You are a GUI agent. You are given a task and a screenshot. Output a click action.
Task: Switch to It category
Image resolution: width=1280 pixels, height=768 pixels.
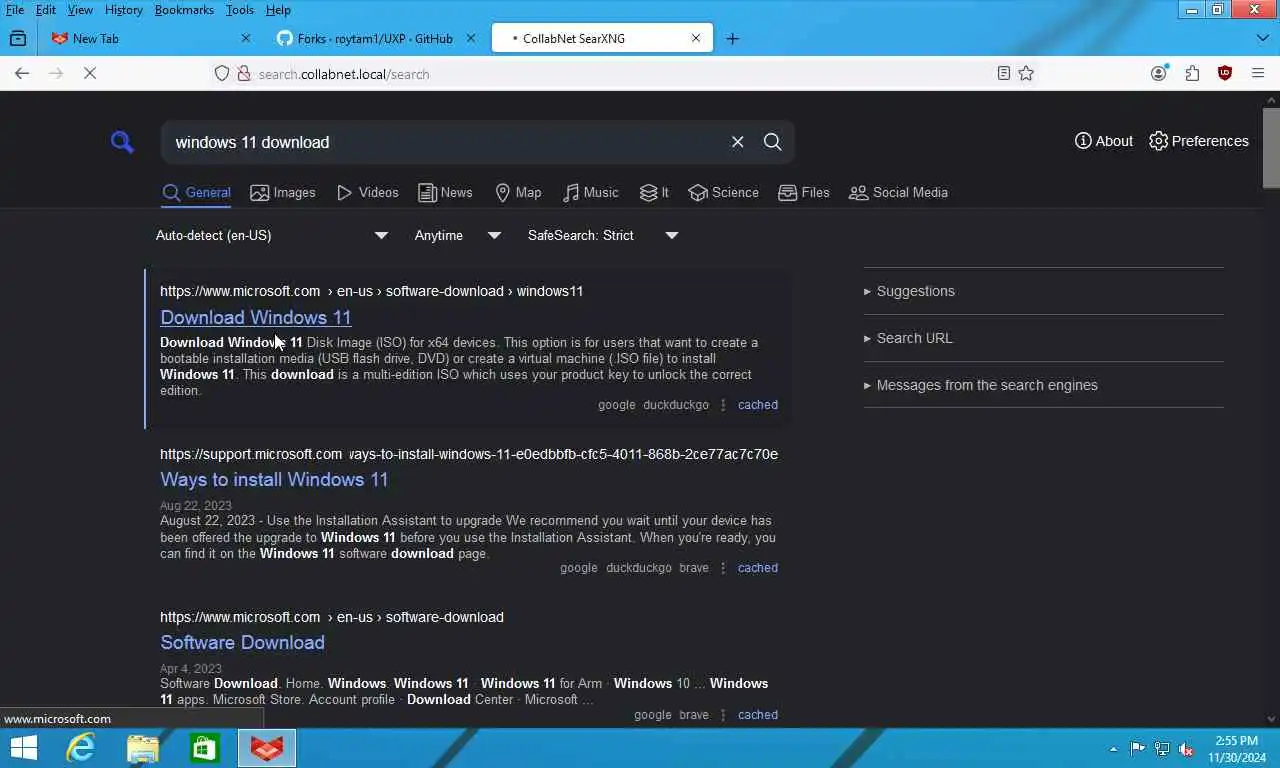(654, 192)
